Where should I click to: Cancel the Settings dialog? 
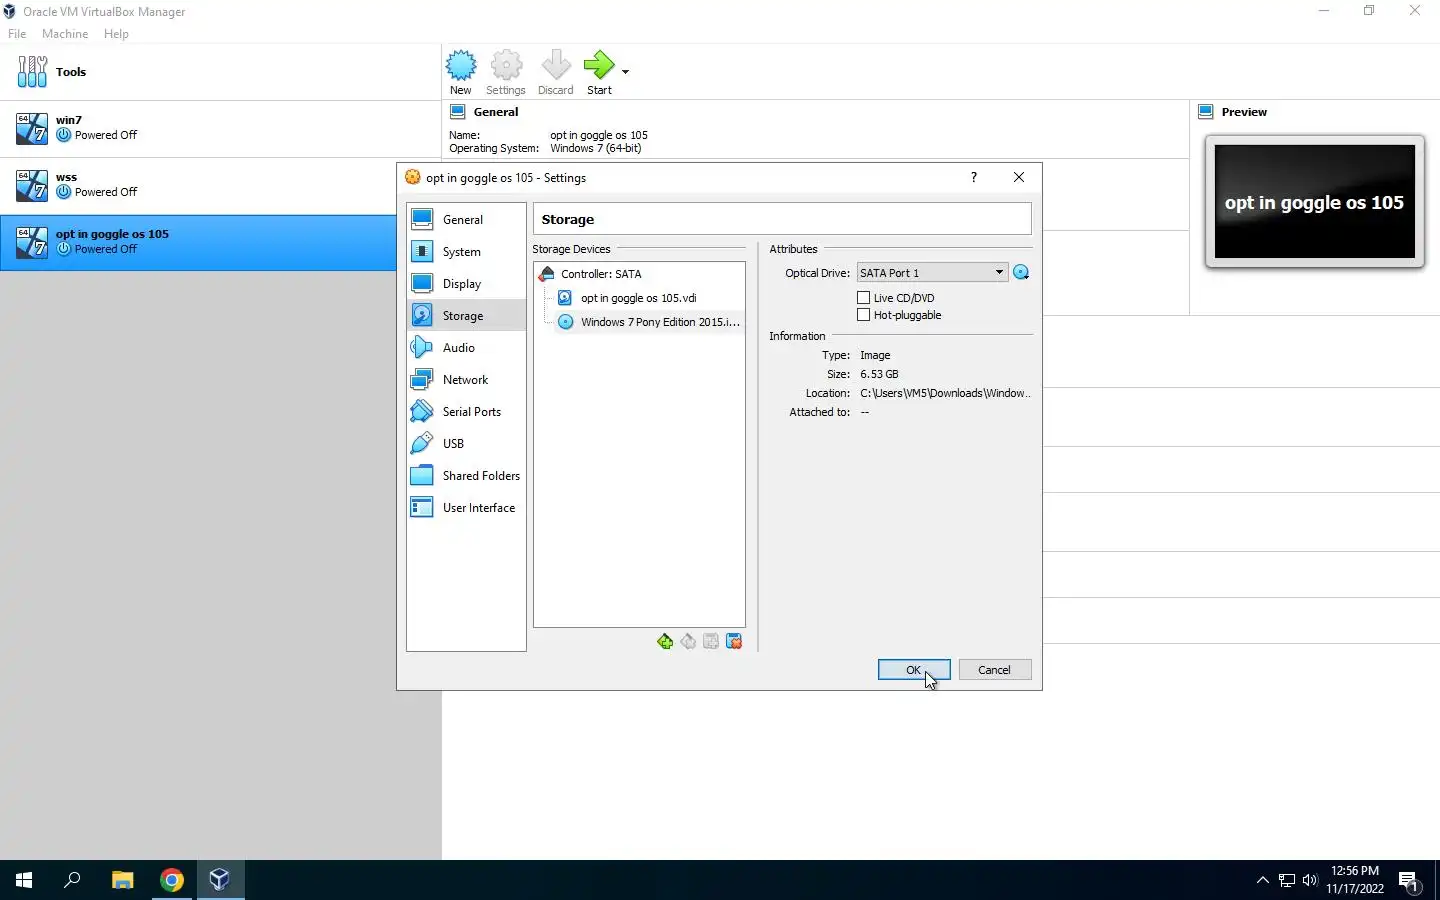pos(994,670)
